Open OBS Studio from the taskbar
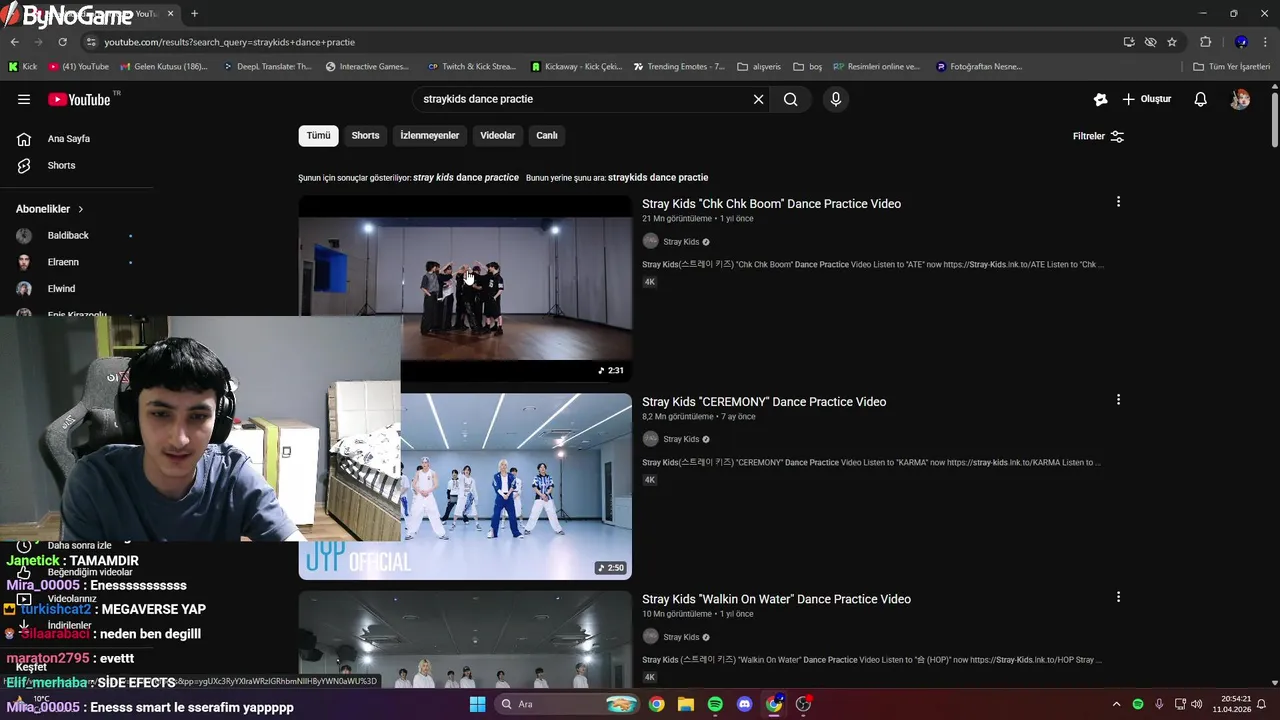 [803, 704]
